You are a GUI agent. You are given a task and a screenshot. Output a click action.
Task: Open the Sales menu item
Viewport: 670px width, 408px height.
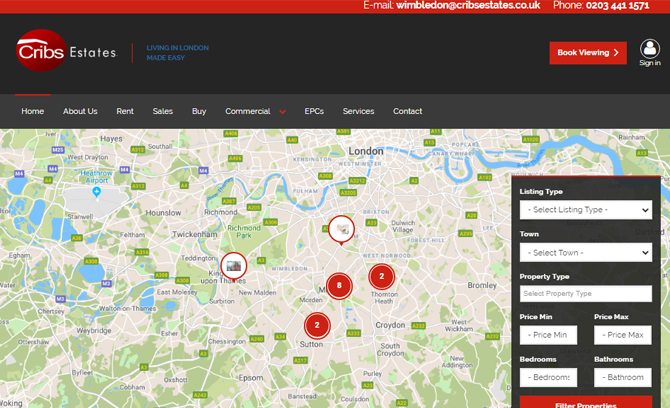163,111
